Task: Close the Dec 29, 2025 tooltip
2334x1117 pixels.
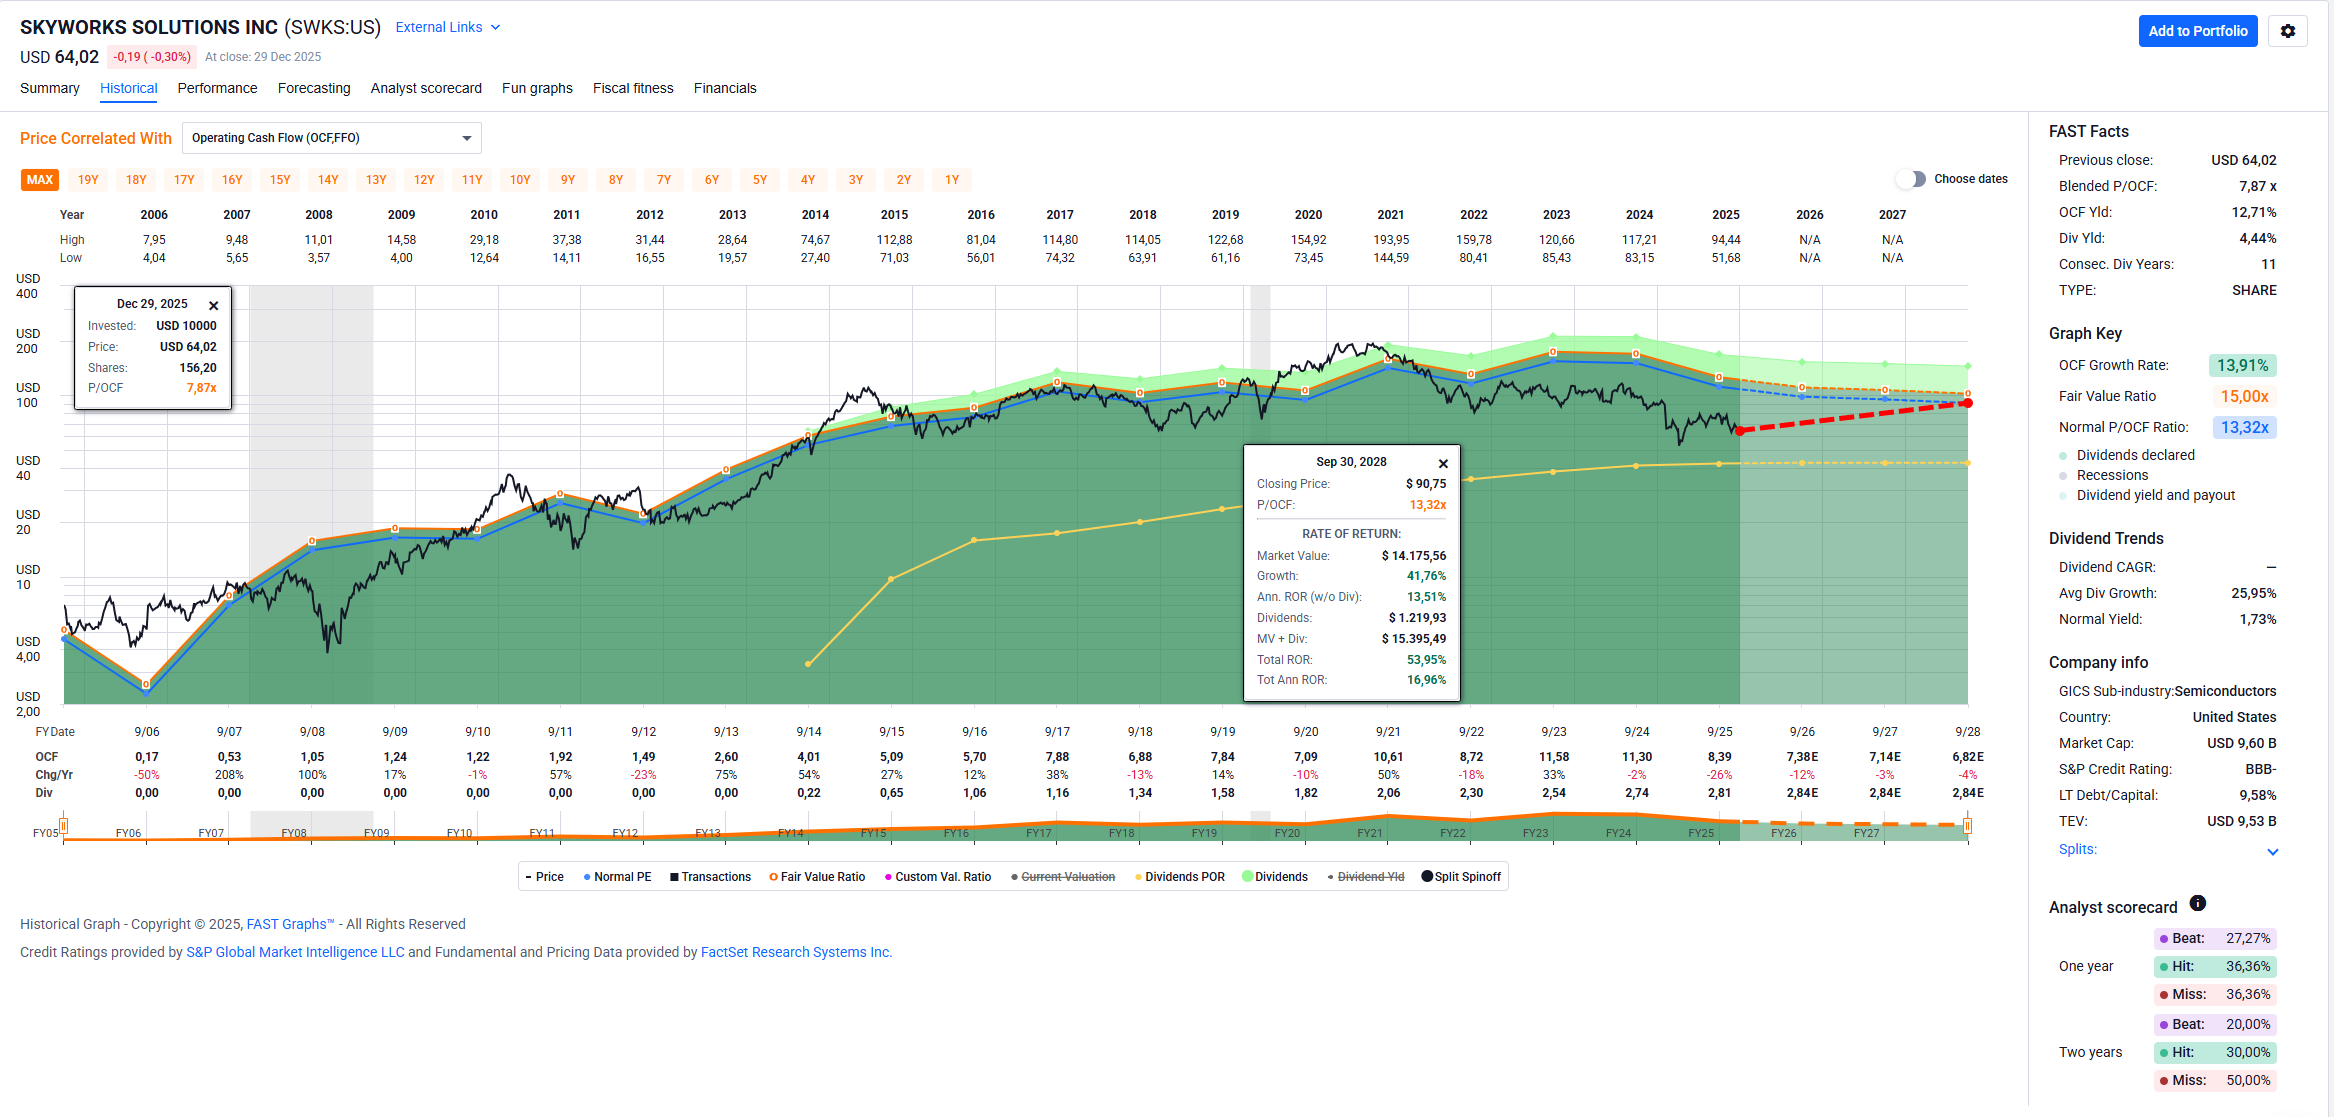Action: point(213,305)
